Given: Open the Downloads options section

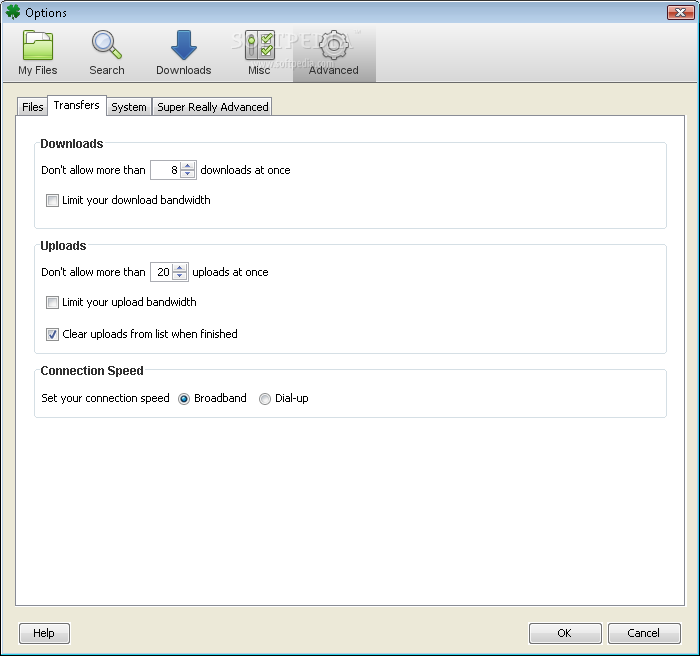Looking at the screenshot, I should click(183, 53).
